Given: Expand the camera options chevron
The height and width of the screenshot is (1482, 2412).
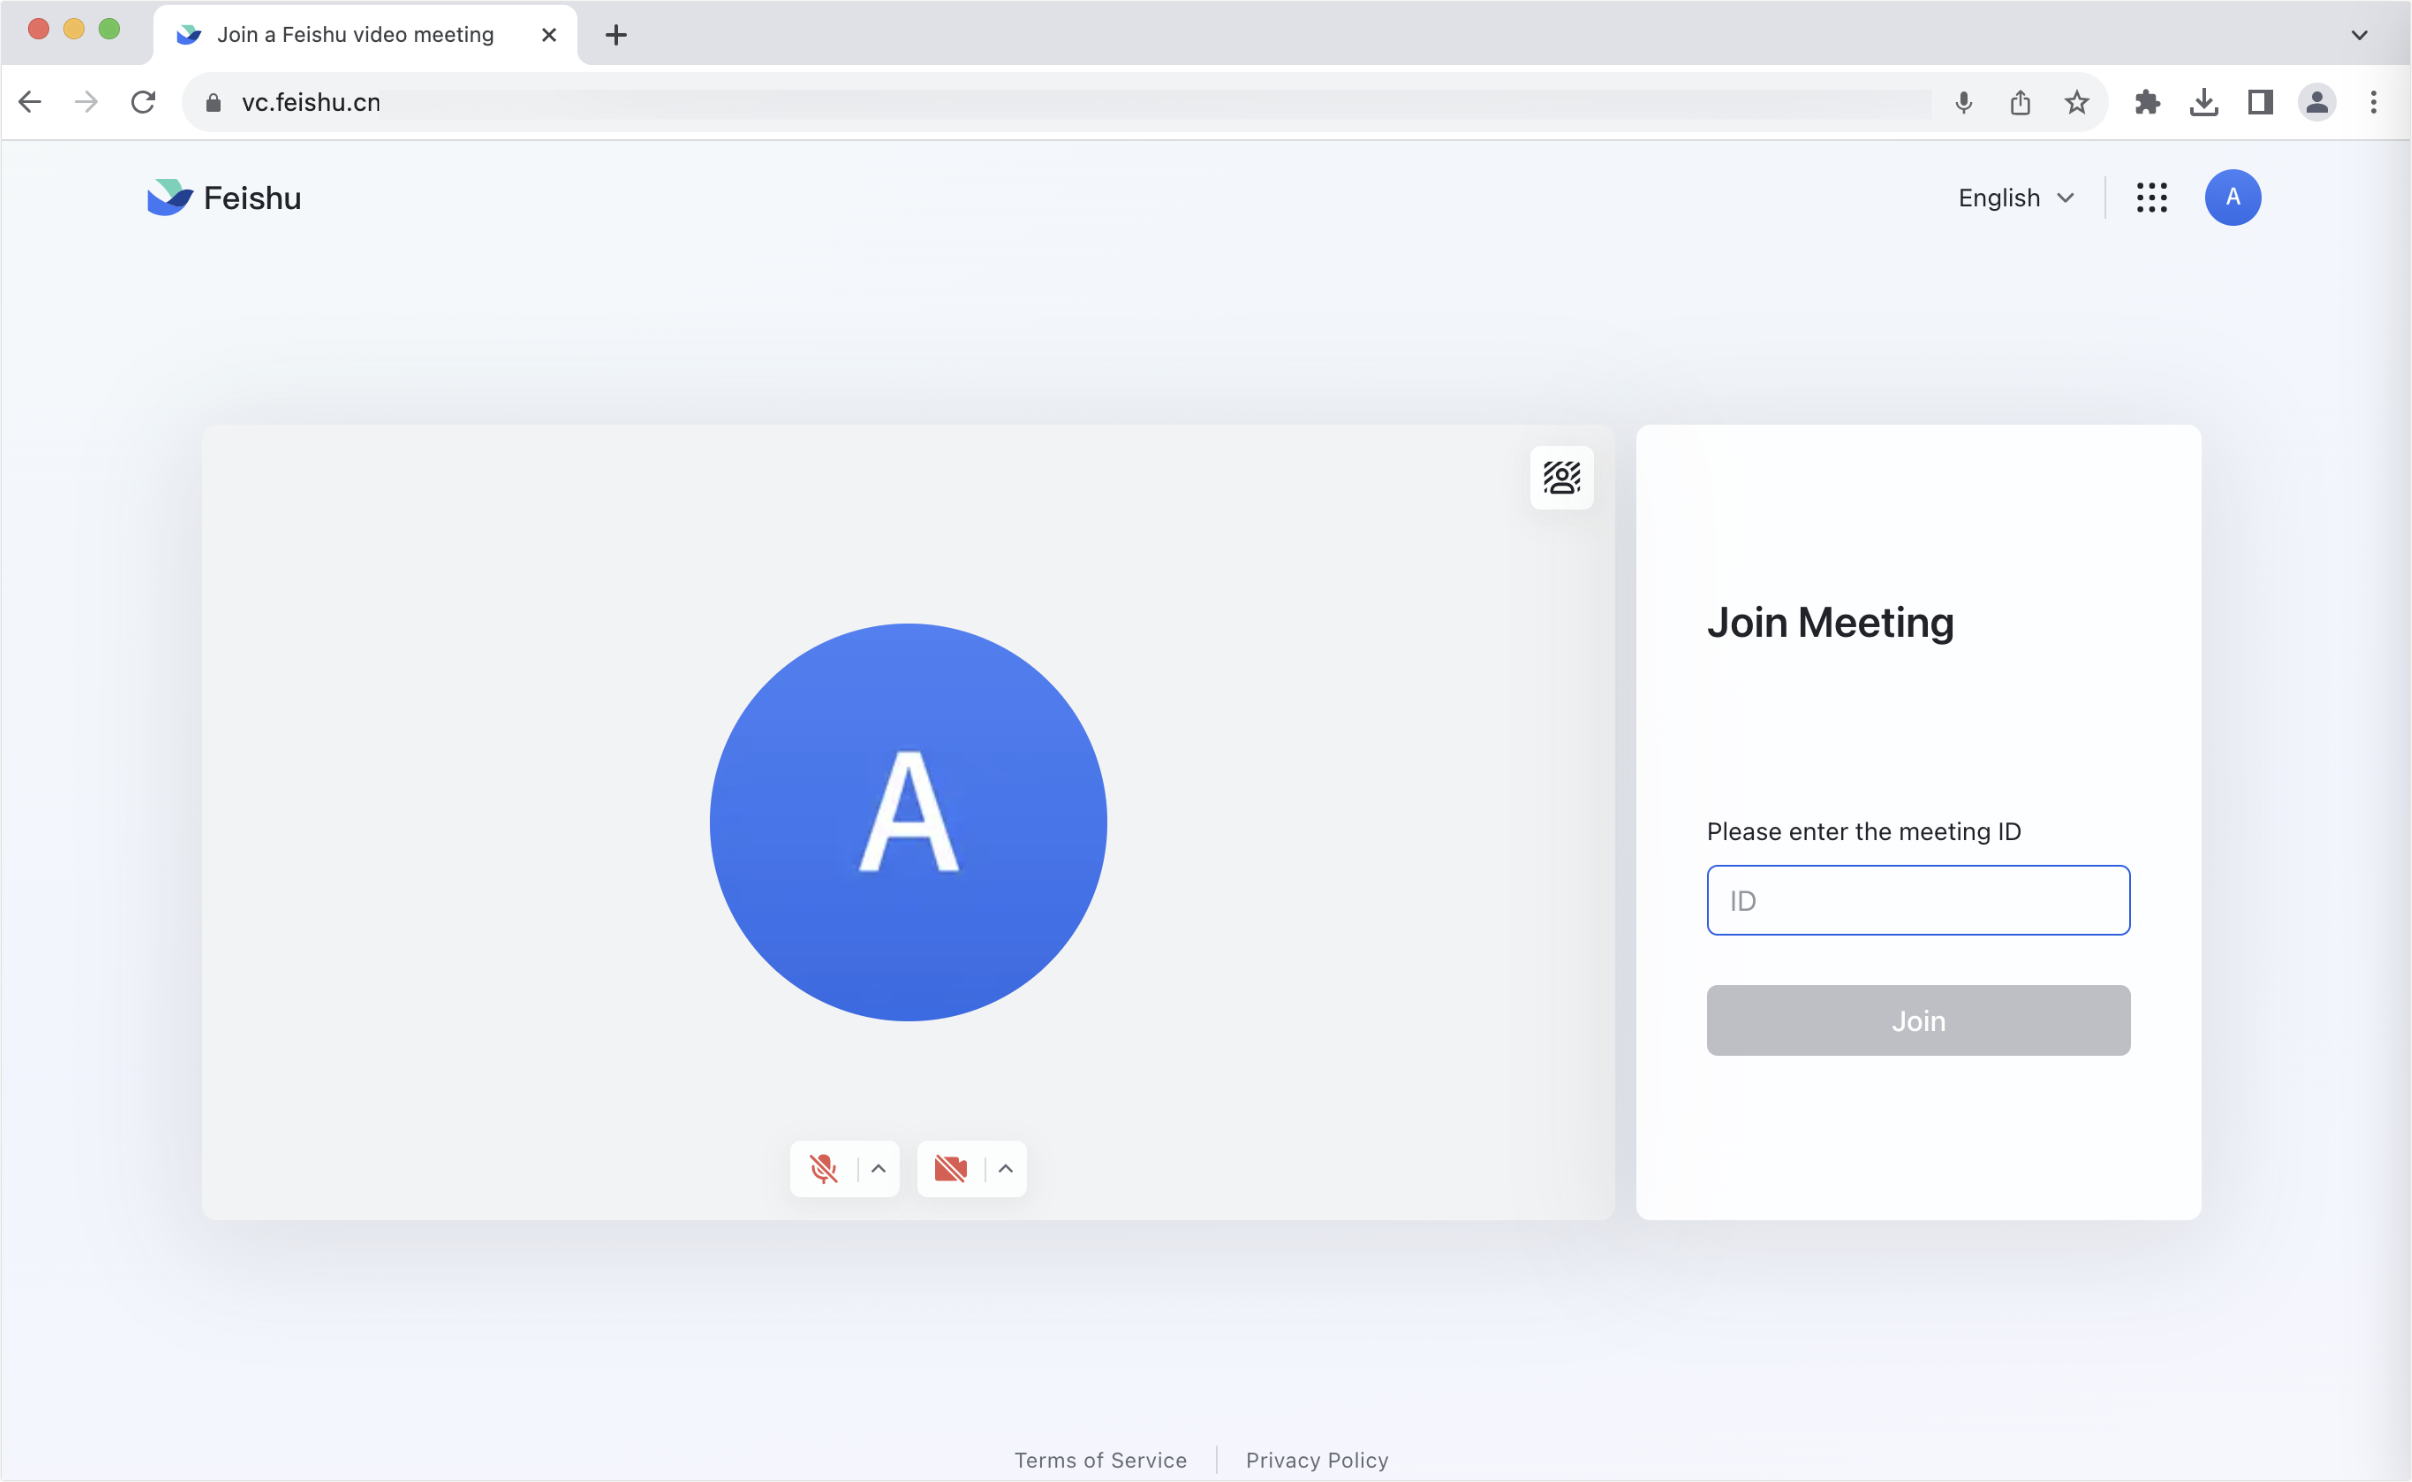Looking at the screenshot, I should click(1004, 1168).
